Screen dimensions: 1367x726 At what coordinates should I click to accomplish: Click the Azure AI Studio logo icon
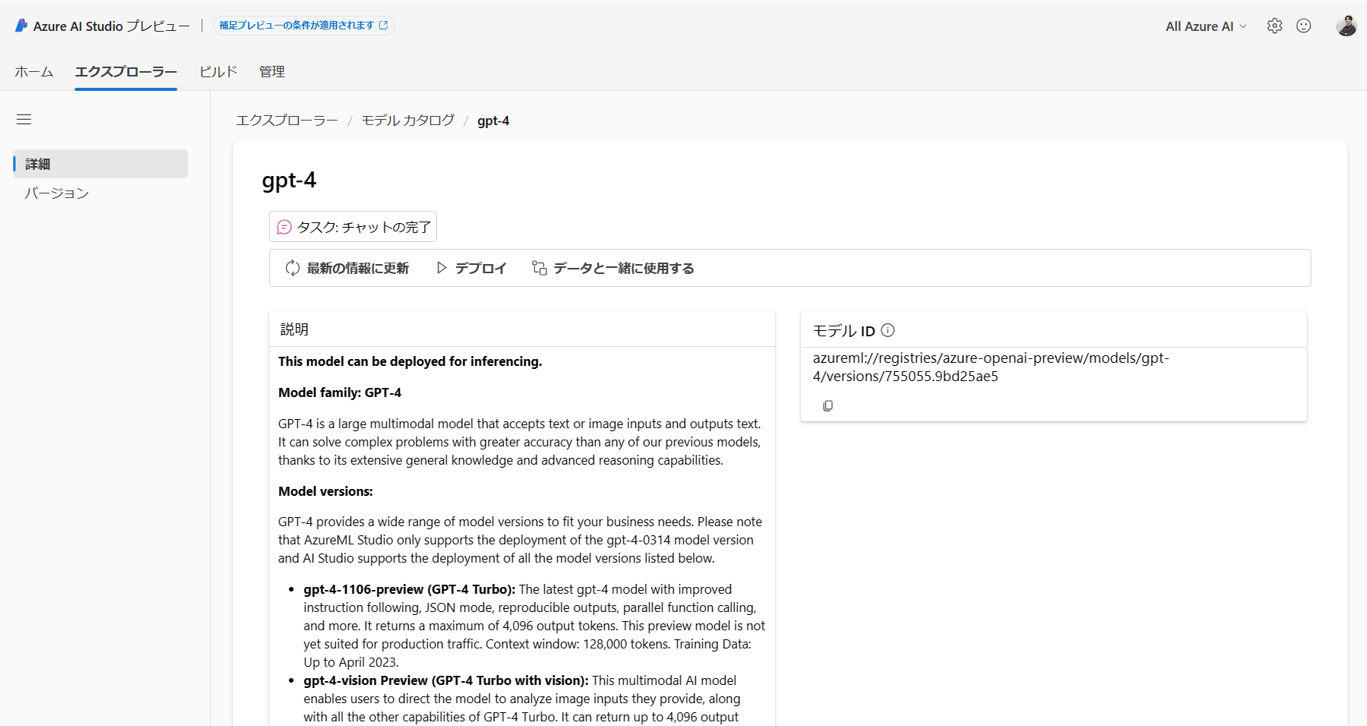click(x=21, y=26)
